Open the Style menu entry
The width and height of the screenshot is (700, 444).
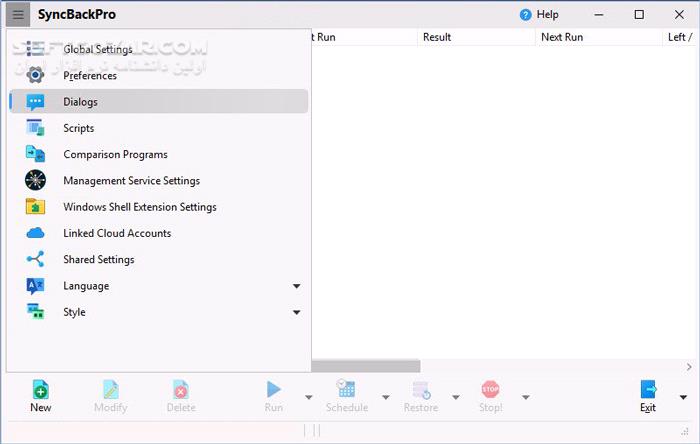click(158, 312)
